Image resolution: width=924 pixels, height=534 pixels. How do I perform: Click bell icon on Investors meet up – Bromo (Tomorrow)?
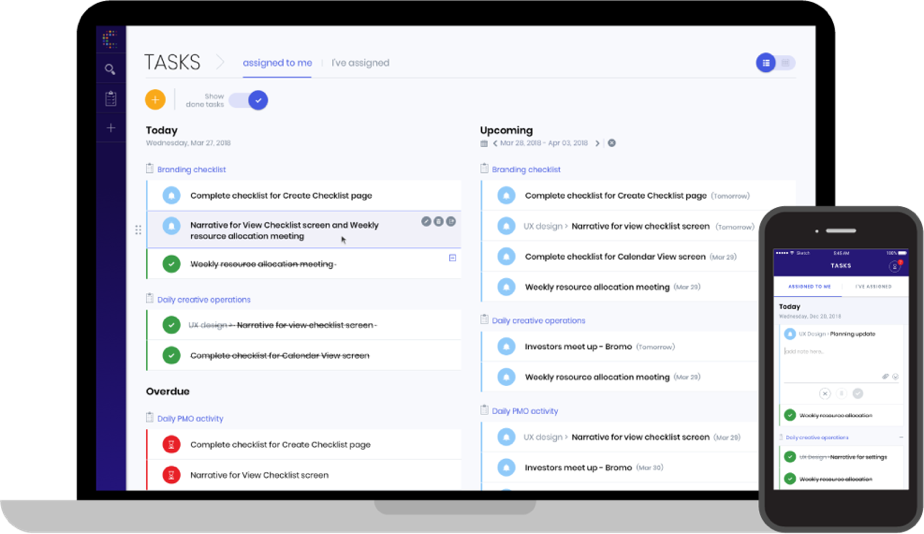(x=506, y=347)
